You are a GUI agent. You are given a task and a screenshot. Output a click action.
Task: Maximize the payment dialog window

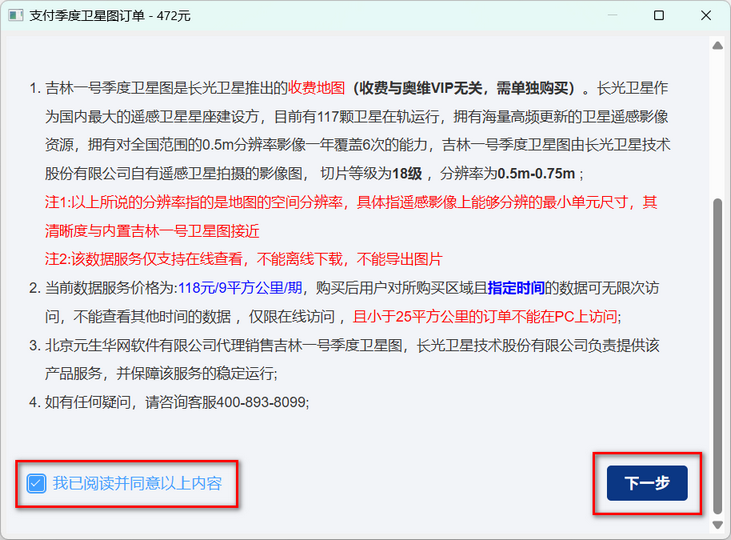(659, 15)
